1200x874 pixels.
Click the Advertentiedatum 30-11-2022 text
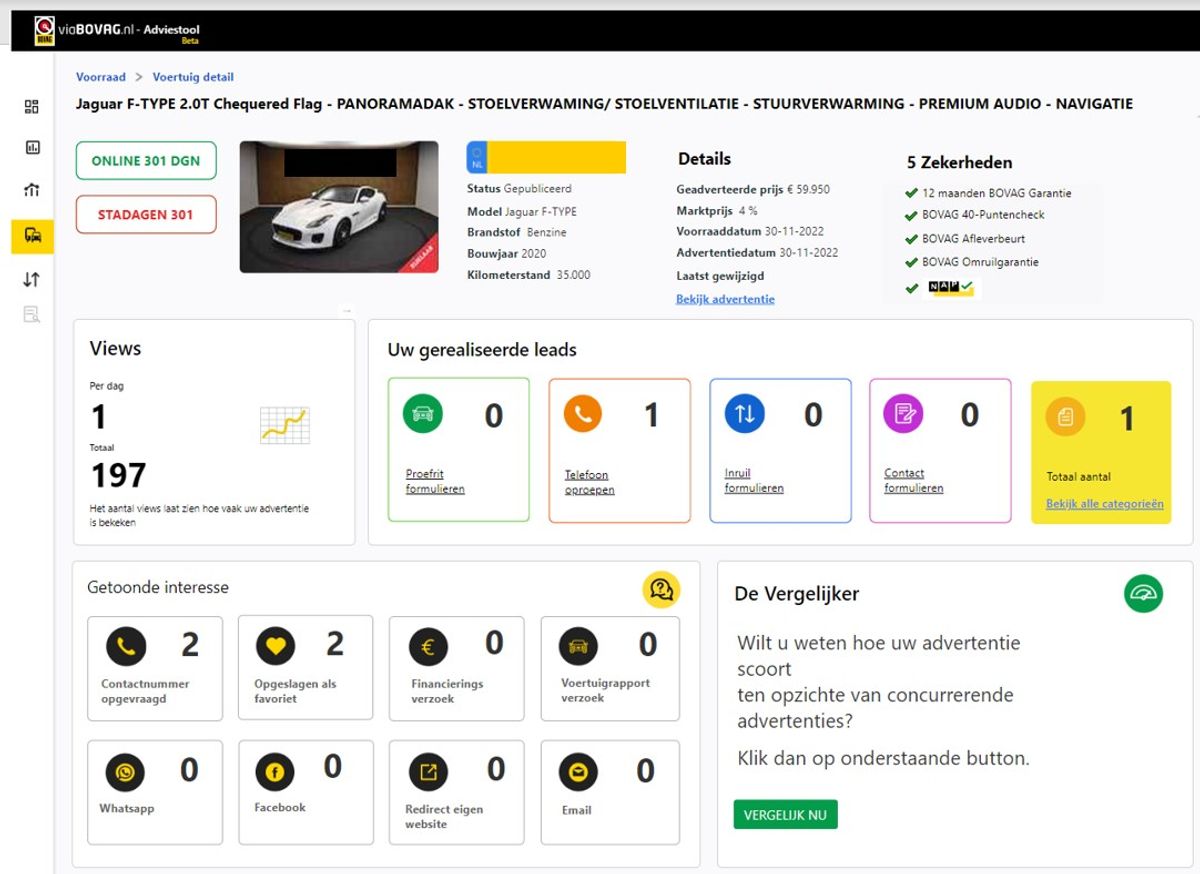(x=757, y=253)
